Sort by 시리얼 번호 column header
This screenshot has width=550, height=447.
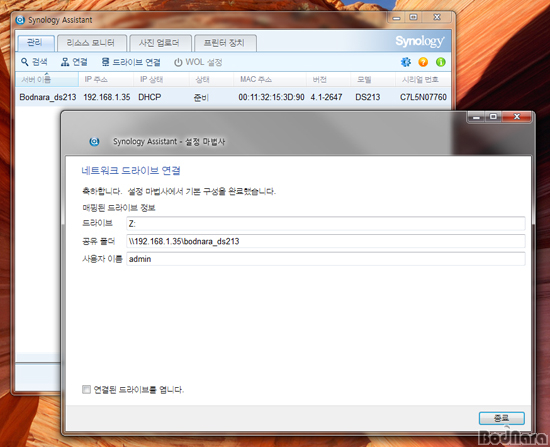(423, 79)
